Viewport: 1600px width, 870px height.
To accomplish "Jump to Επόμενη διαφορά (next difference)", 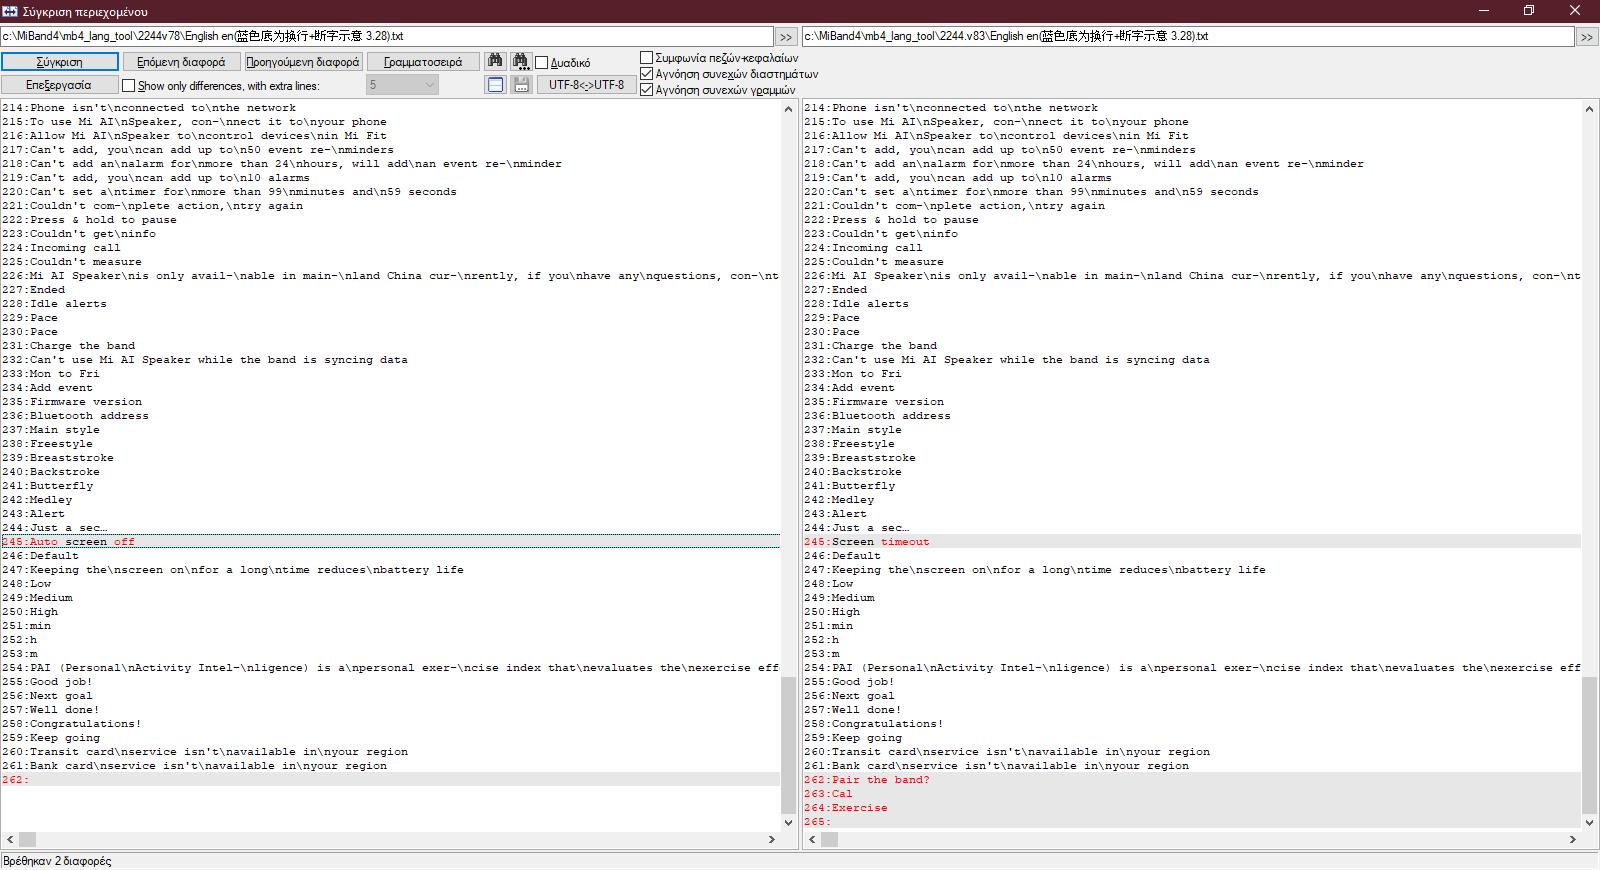I will pos(181,62).
